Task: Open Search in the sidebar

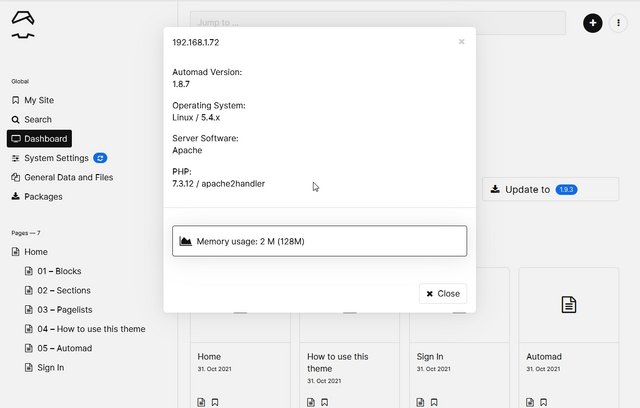Action: (x=31, y=120)
